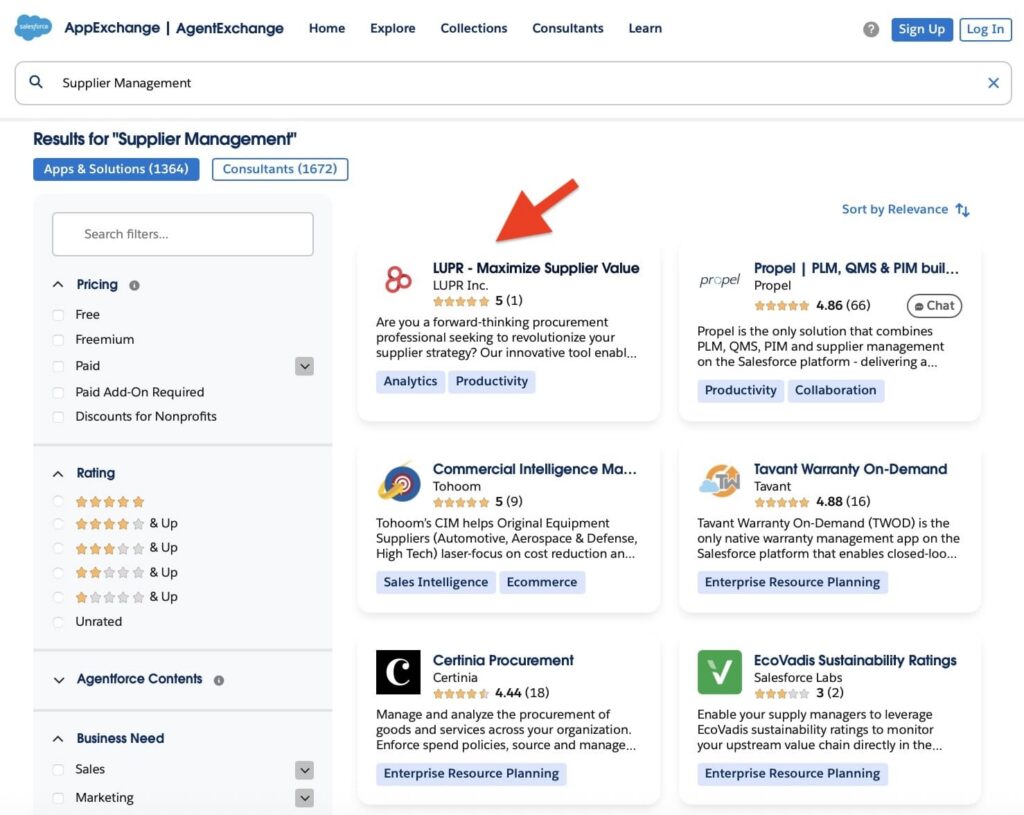Screen dimensions: 1024x815
Task: Click the search magnifier icon
Action: click(37, 82)
